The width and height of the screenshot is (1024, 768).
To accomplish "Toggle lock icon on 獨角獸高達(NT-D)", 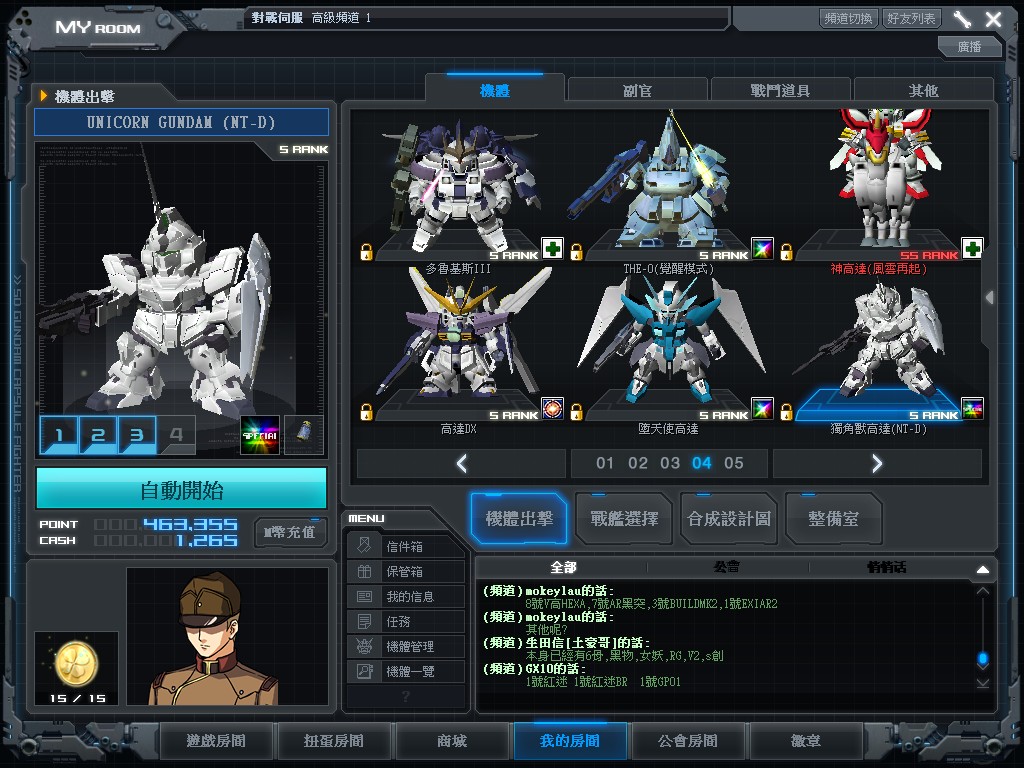I will click(786, 412).
